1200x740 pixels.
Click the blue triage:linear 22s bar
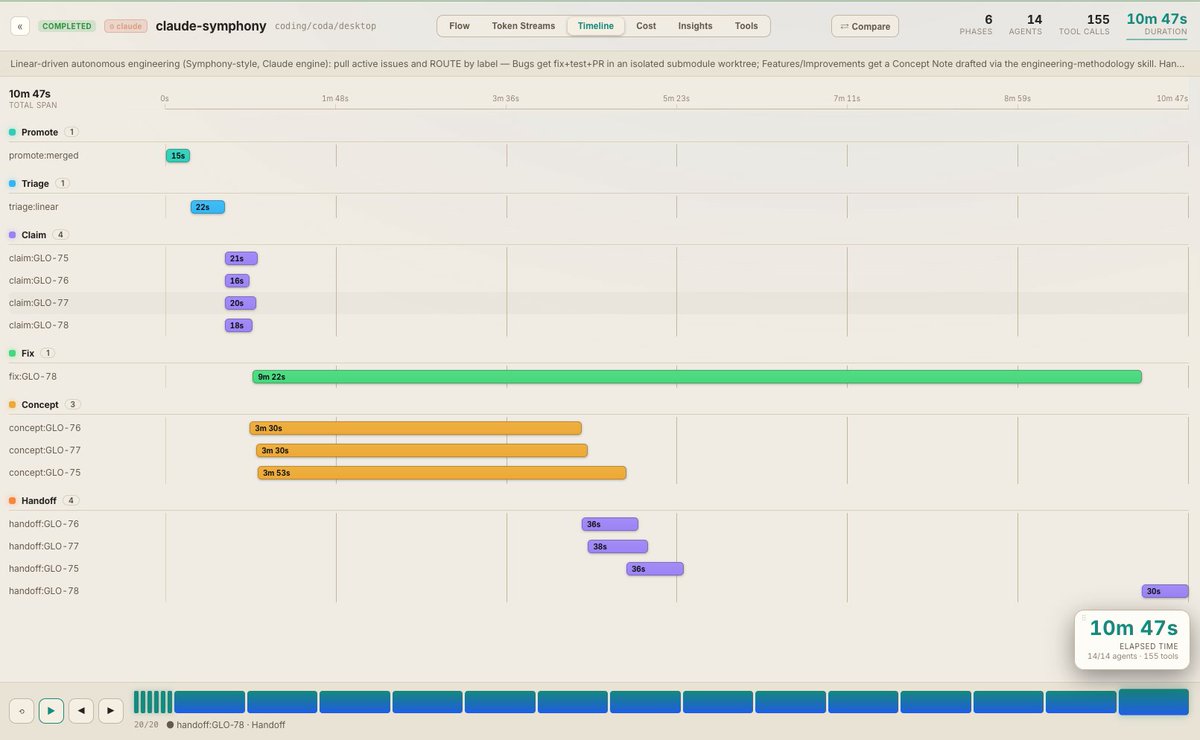(x=208, y=207)
